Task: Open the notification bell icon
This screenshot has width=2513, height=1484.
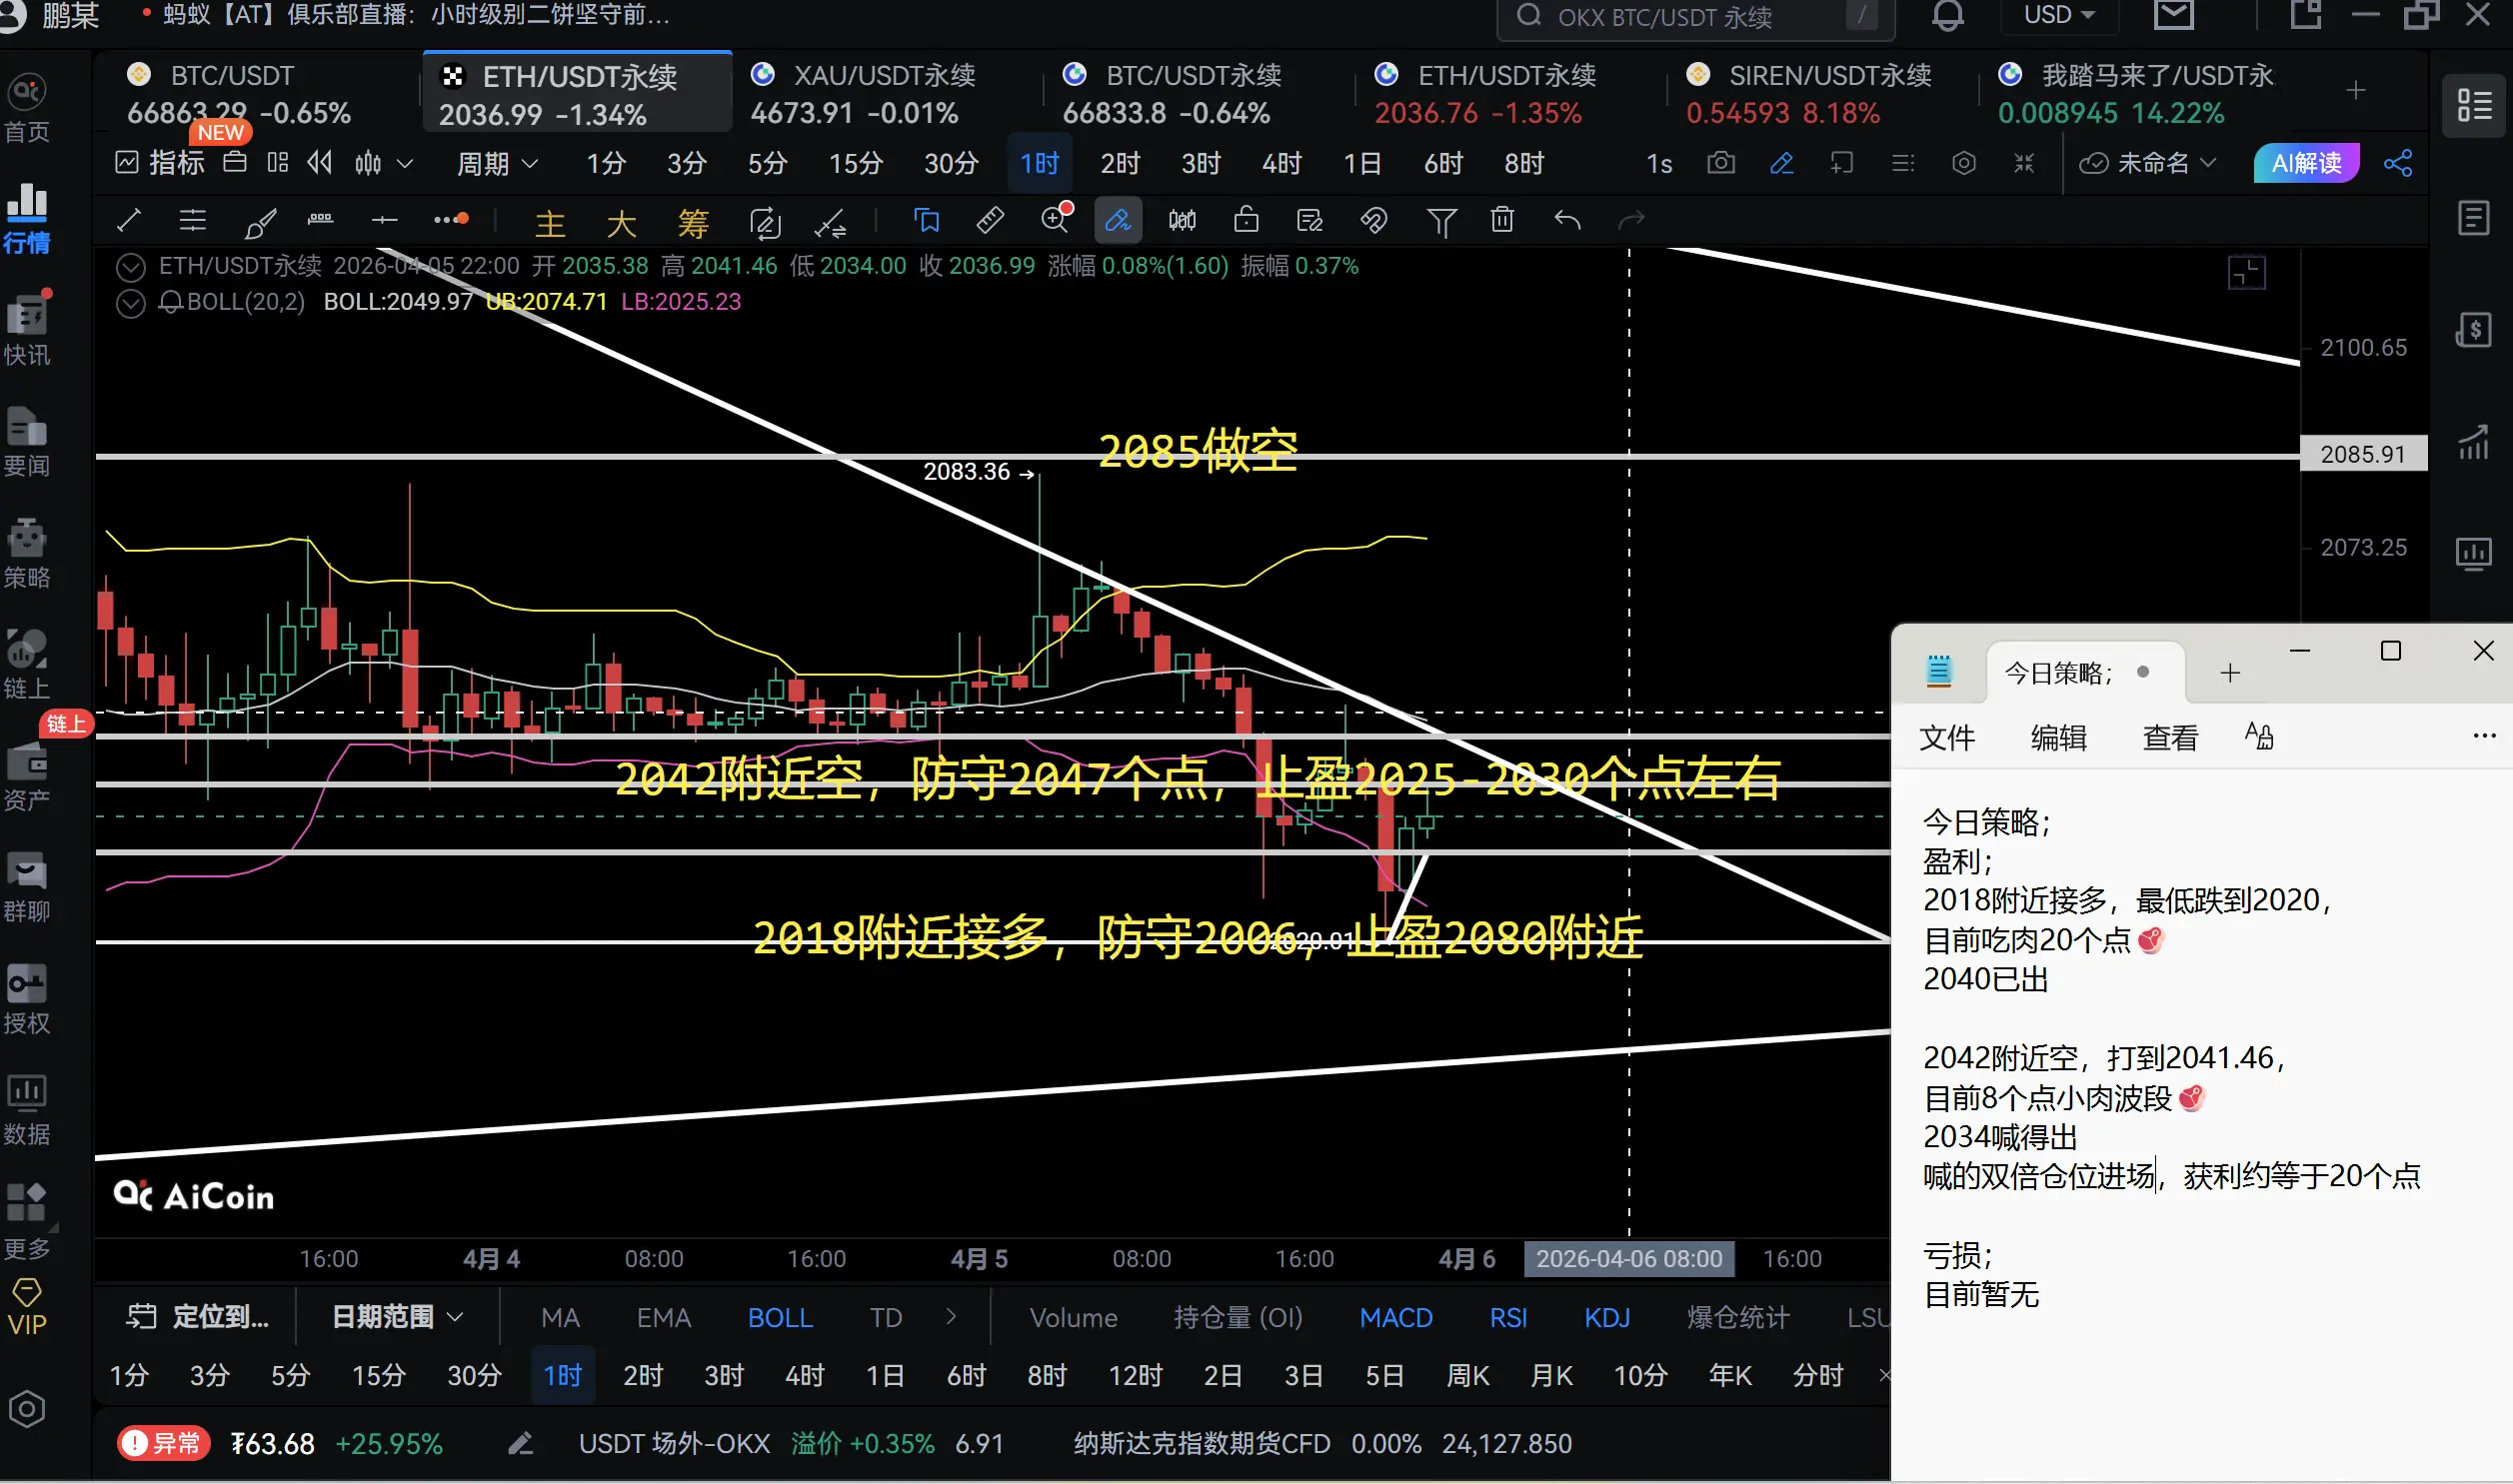Action: pos(1946,16)
